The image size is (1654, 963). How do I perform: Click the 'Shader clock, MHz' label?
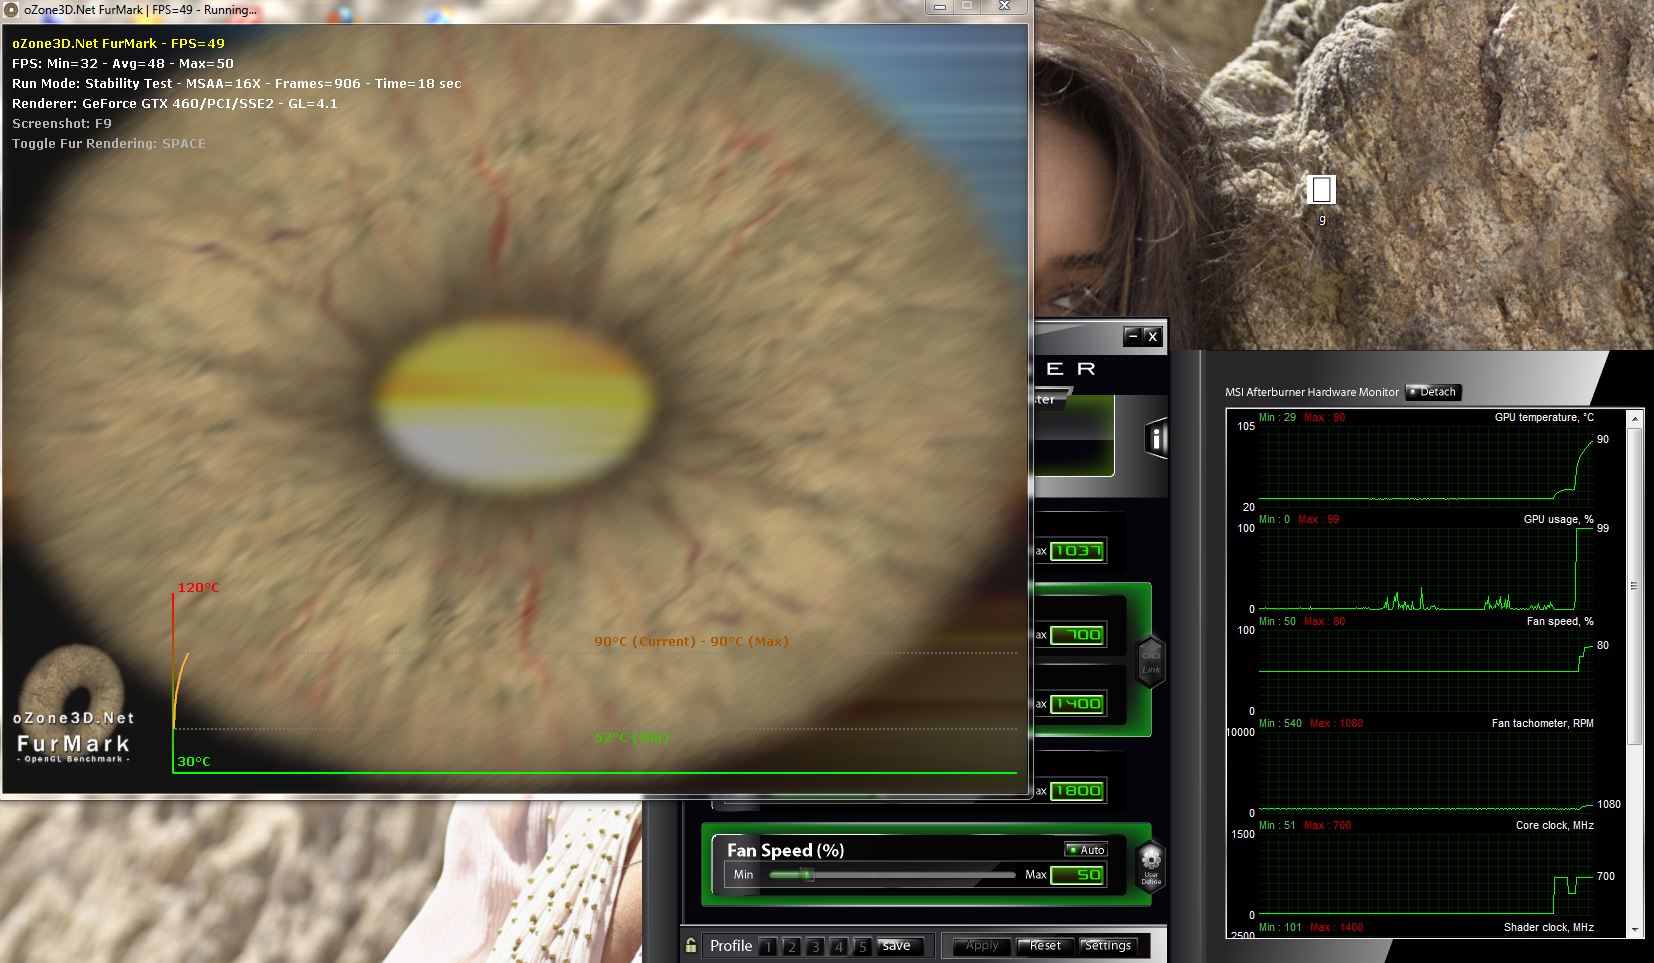point(1548,927)
